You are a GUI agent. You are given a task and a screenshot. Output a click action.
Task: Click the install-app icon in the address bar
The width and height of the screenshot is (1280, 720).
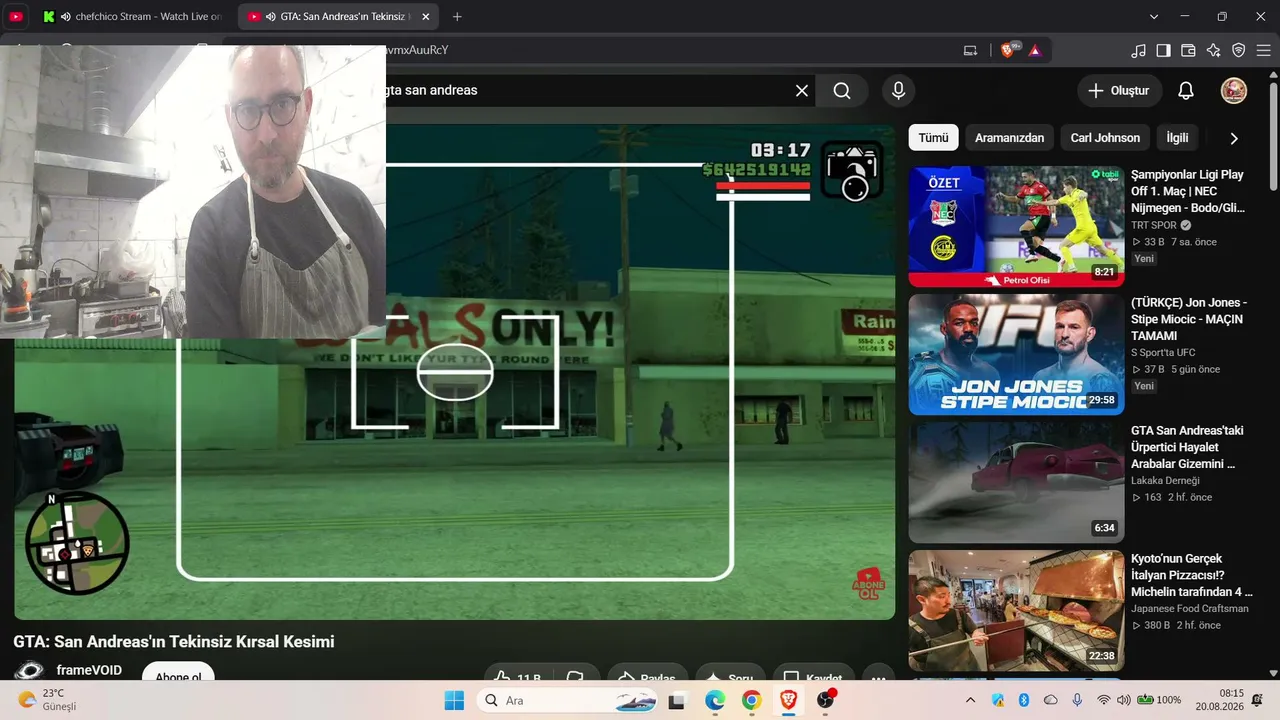click(x=970, y=50)
